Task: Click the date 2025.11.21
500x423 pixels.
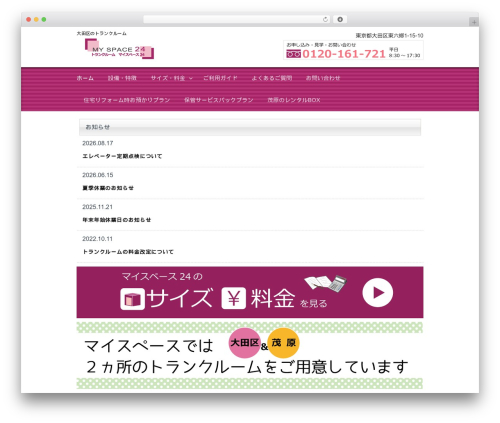Action: click(x=97, y=207)
